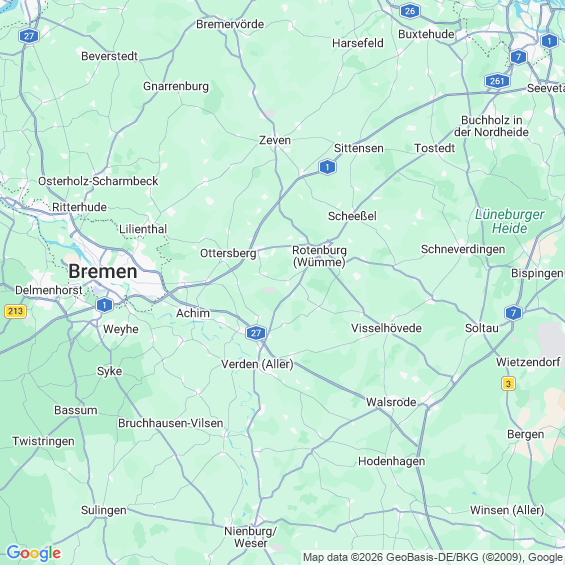Click the Lüneburger Heide region label
The height and width of the screenshot is (565, 565).
pyautogui.click(x=510, y=221)
